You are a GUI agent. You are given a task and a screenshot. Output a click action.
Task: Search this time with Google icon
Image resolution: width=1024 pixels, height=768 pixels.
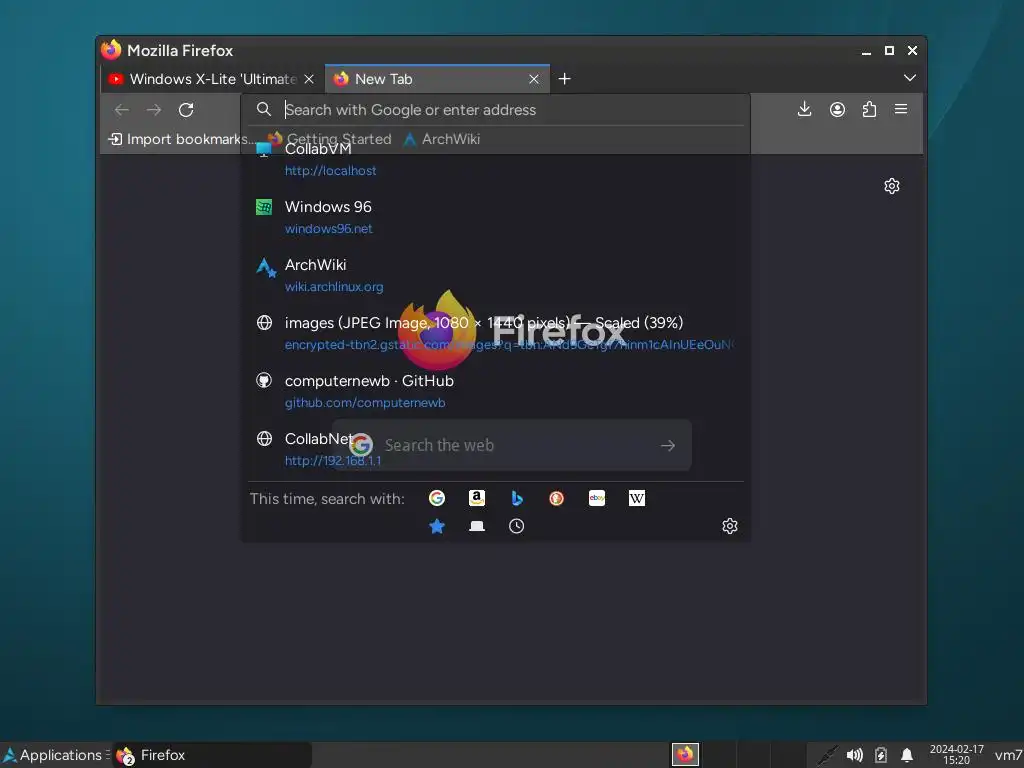click(x=437, y=498)
